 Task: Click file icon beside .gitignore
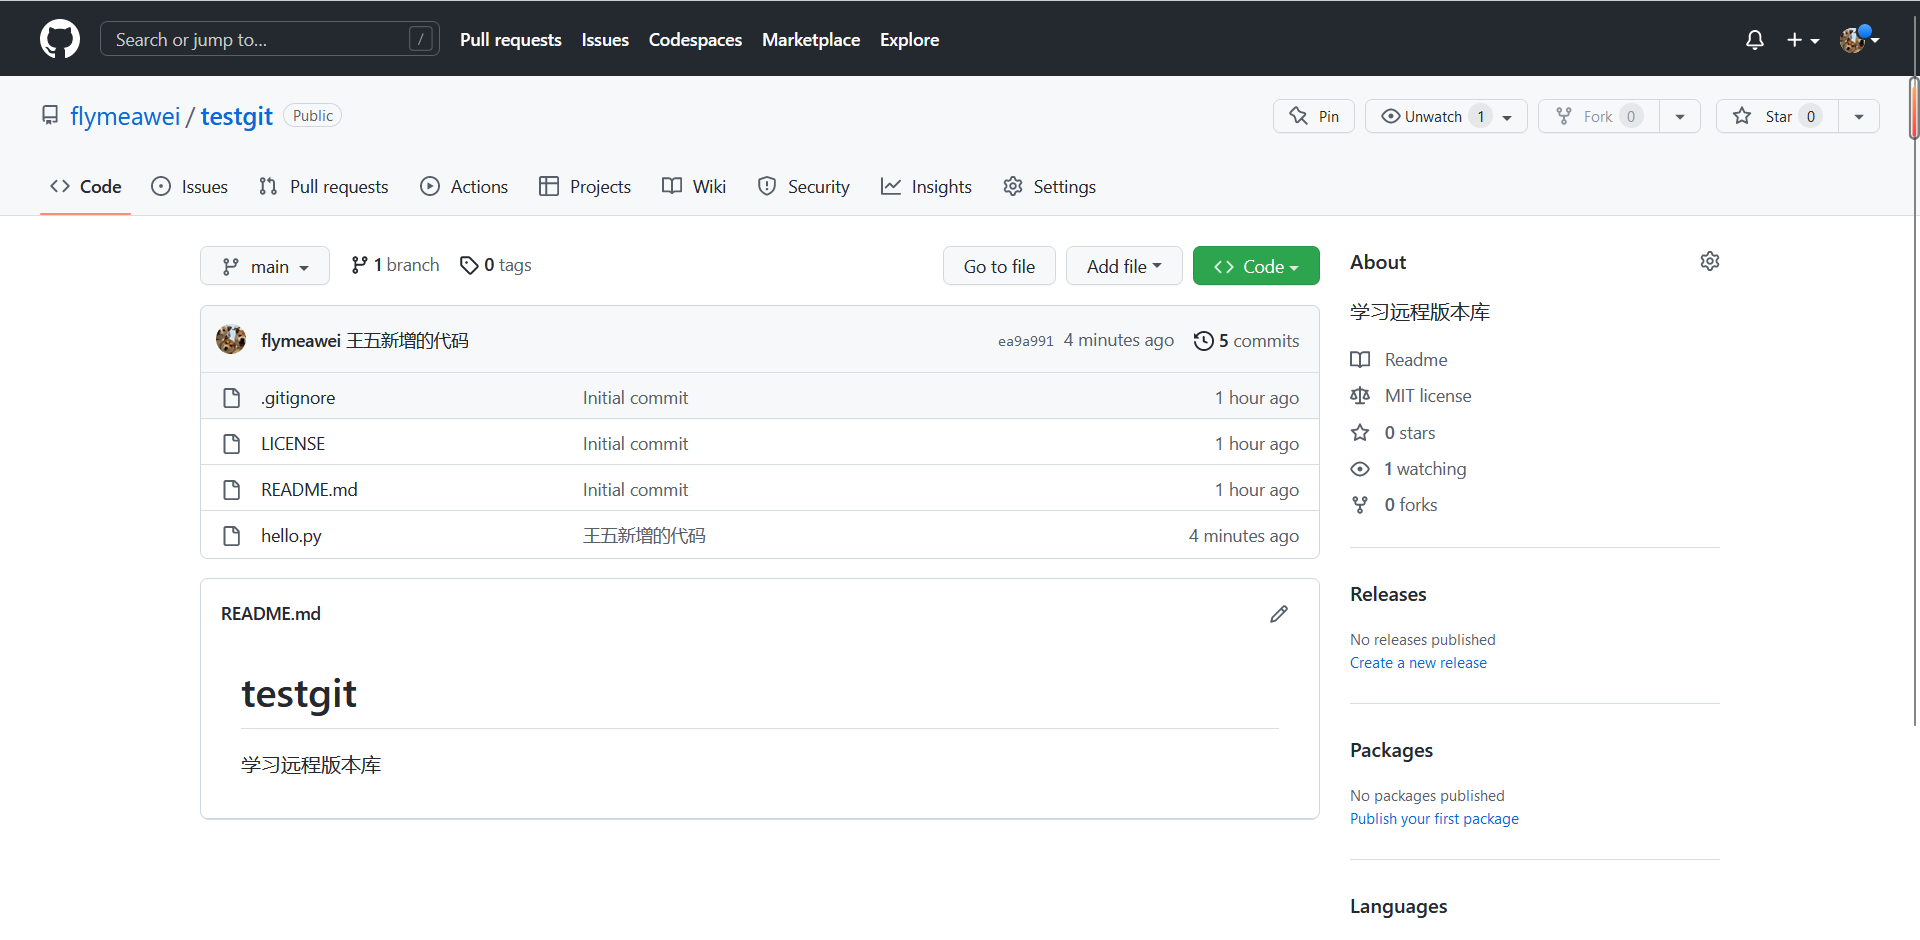[232, 398]
